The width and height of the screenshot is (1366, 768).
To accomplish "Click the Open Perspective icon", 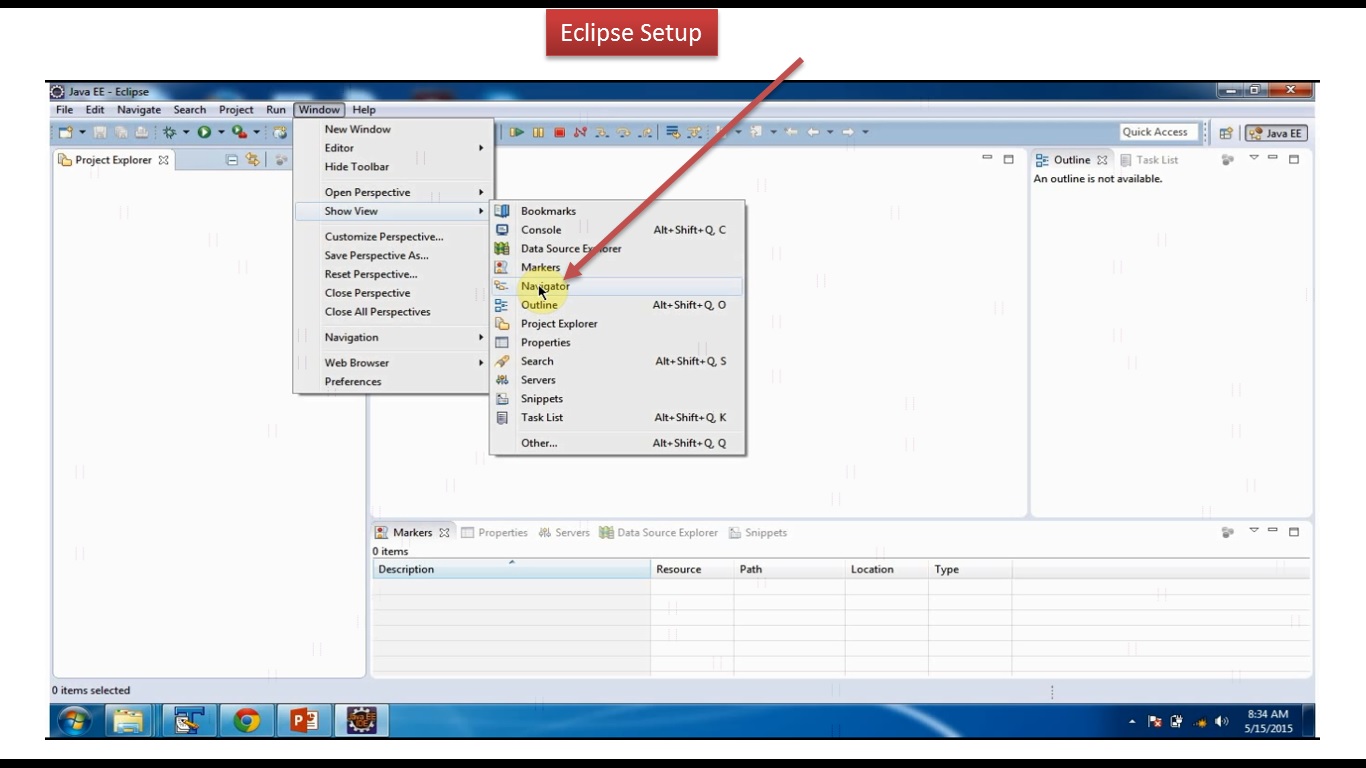I will tap(1226, 133).
